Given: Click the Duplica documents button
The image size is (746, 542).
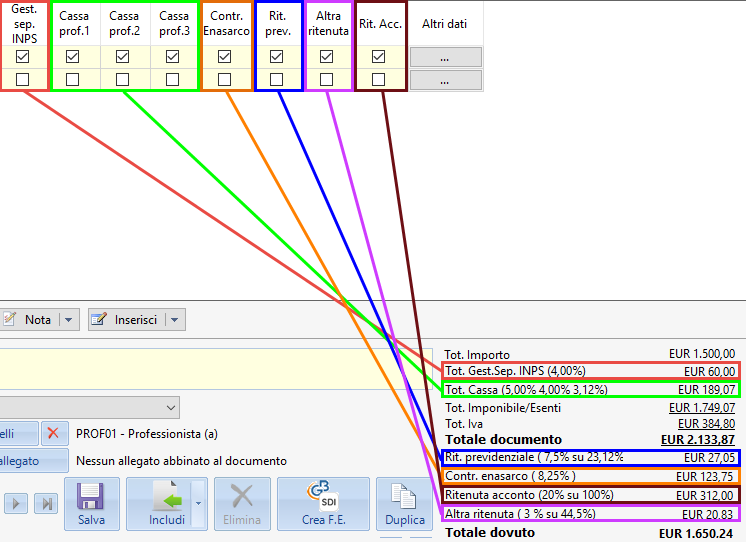Looking at the screenshot, I should tap(404, 504).
